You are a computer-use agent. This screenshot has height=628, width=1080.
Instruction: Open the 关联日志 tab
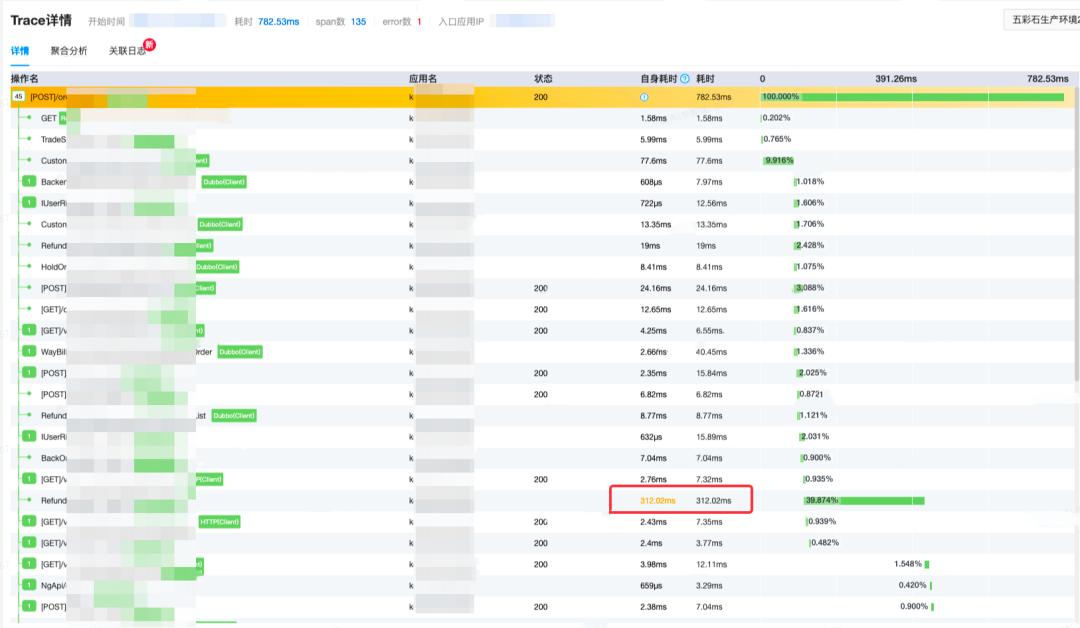click(127, 51)
